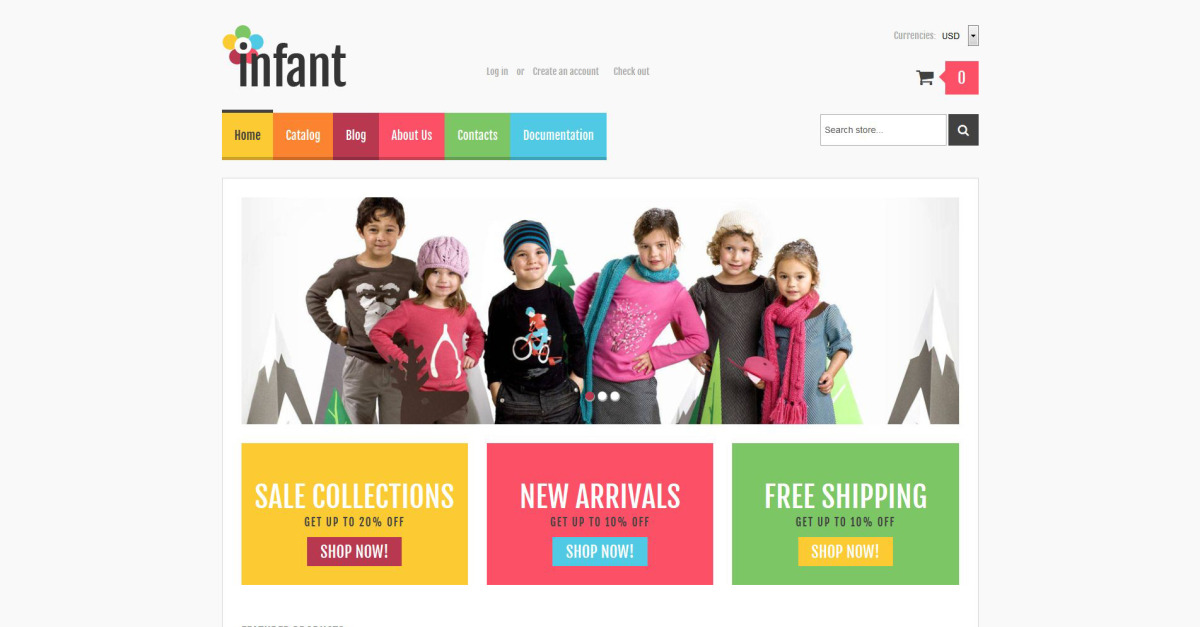Click Shop Now under New Arrivals
The height and width of the screenshot is (627, 1200).
(x=600, y=551)
